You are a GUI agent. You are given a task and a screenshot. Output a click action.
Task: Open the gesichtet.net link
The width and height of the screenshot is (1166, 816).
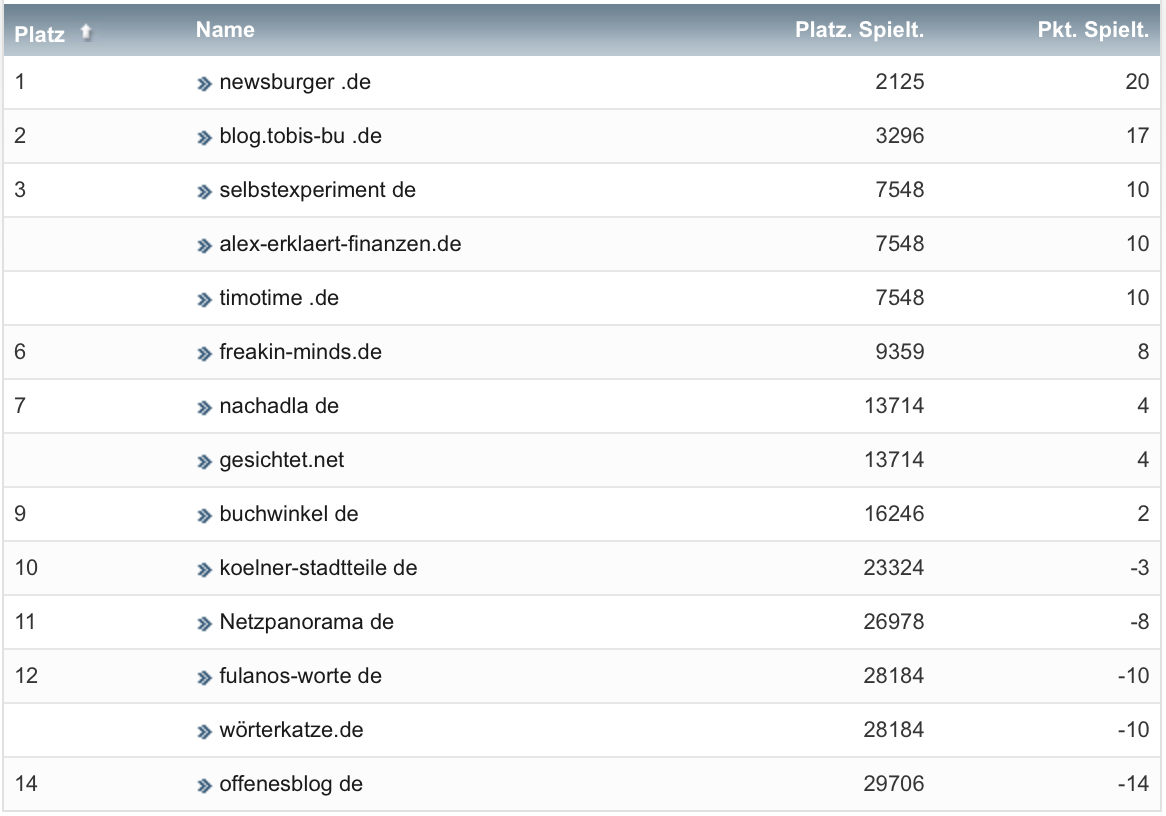tap(281, 460)
